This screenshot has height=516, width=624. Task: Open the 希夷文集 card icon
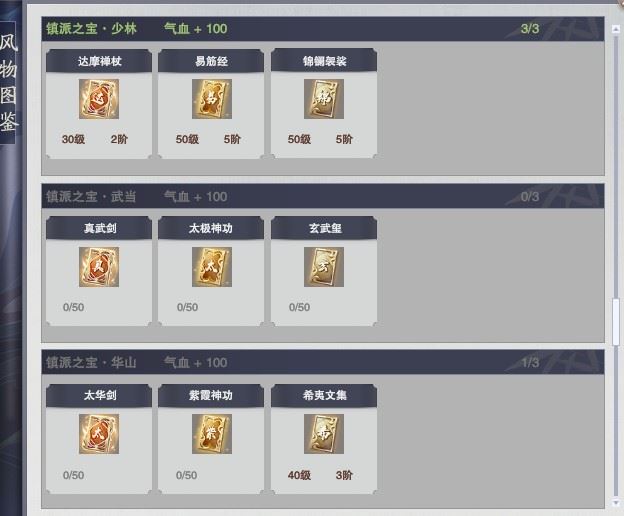[x=324, y=434]
